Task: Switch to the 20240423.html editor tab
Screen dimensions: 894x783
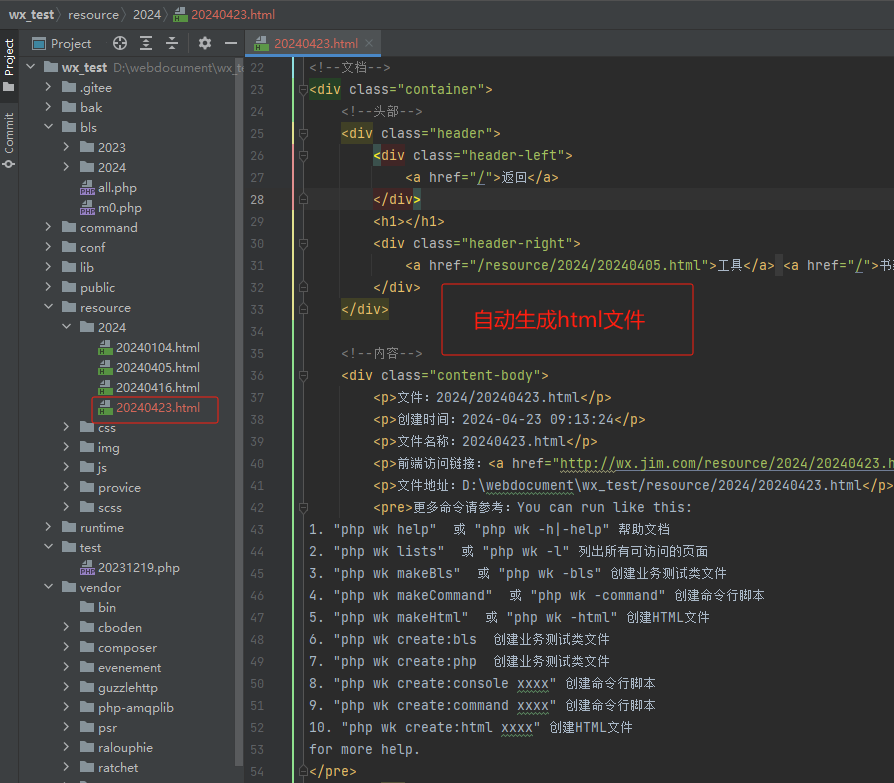Action: pos(315,44)
